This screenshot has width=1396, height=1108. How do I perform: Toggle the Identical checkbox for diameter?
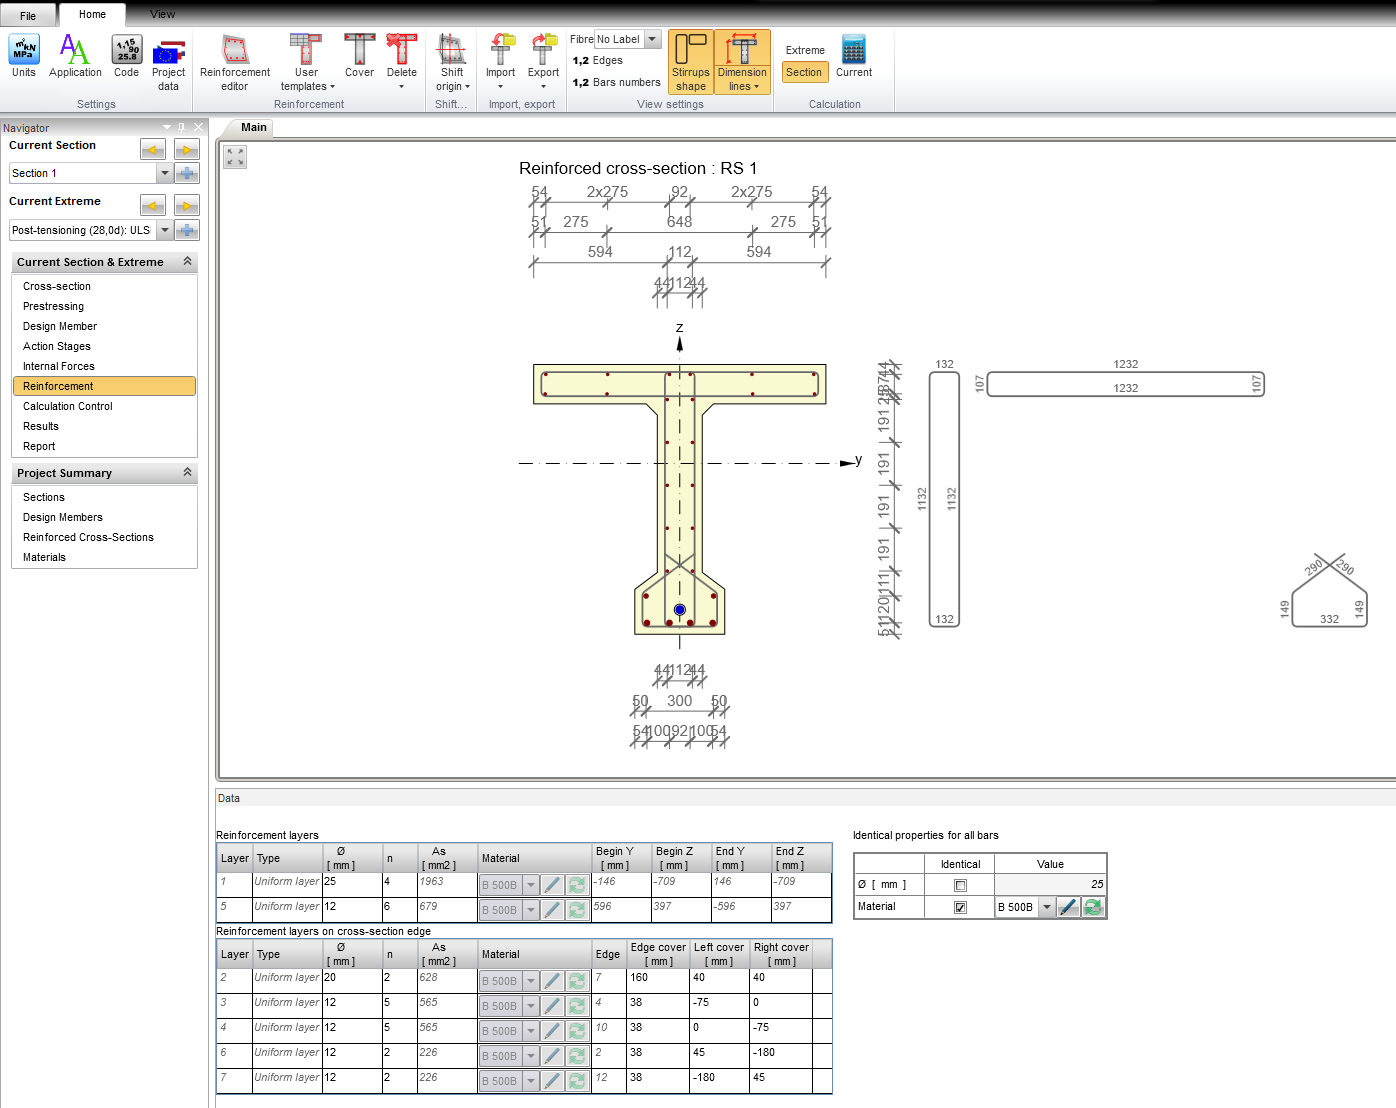pyautogui.click(x=960, y=885)
